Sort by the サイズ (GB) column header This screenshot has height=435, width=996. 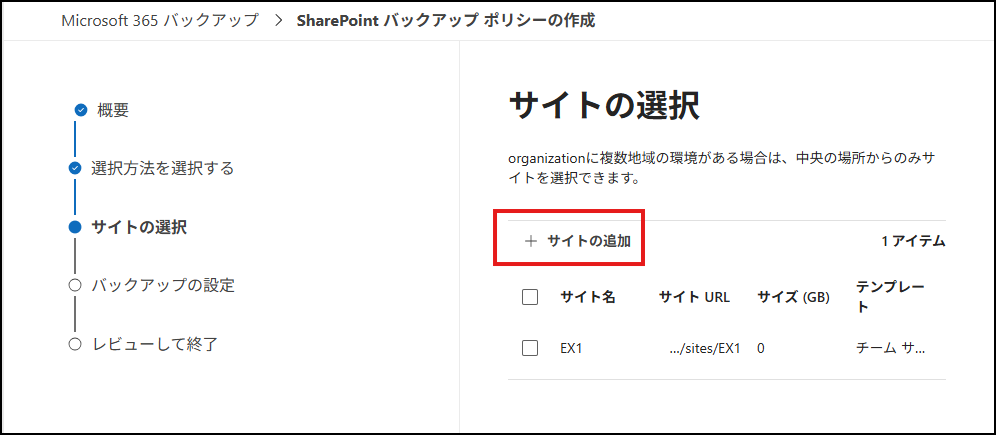[x=793, y=297]
